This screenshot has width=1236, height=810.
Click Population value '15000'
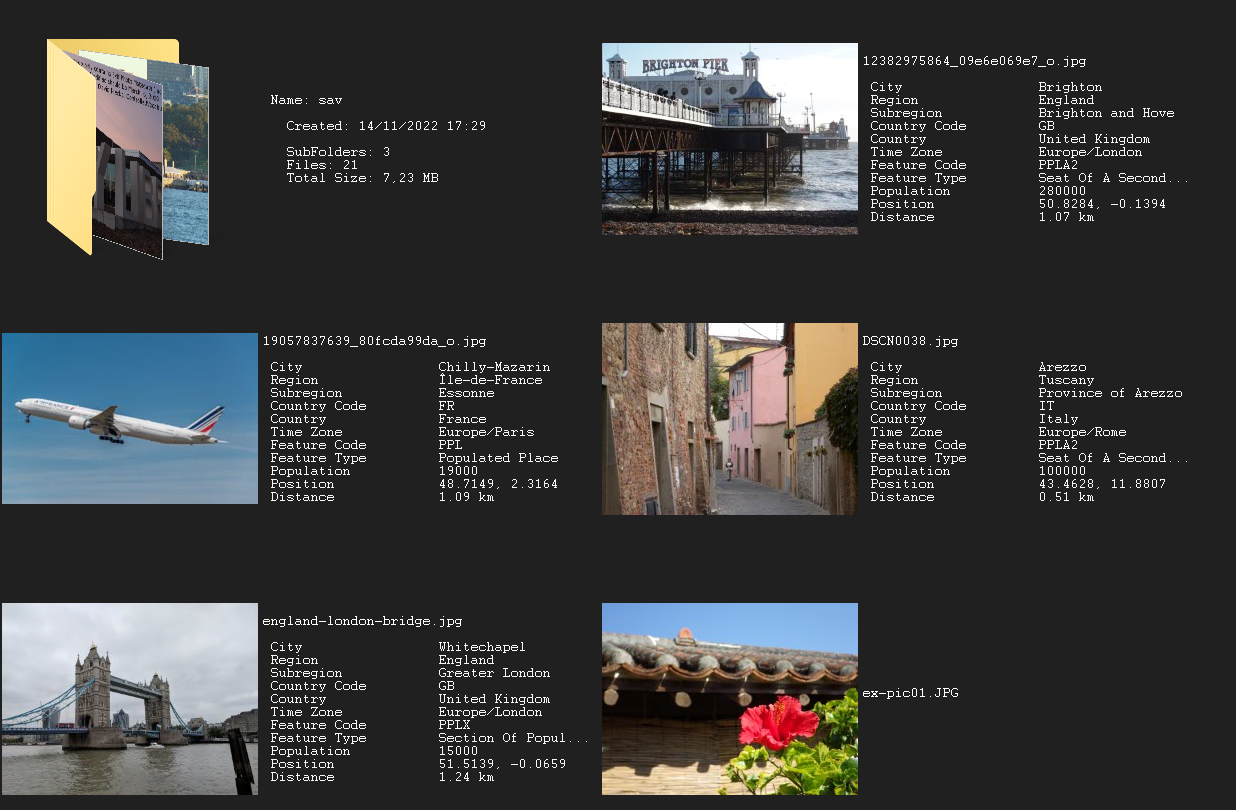point(458,751)
